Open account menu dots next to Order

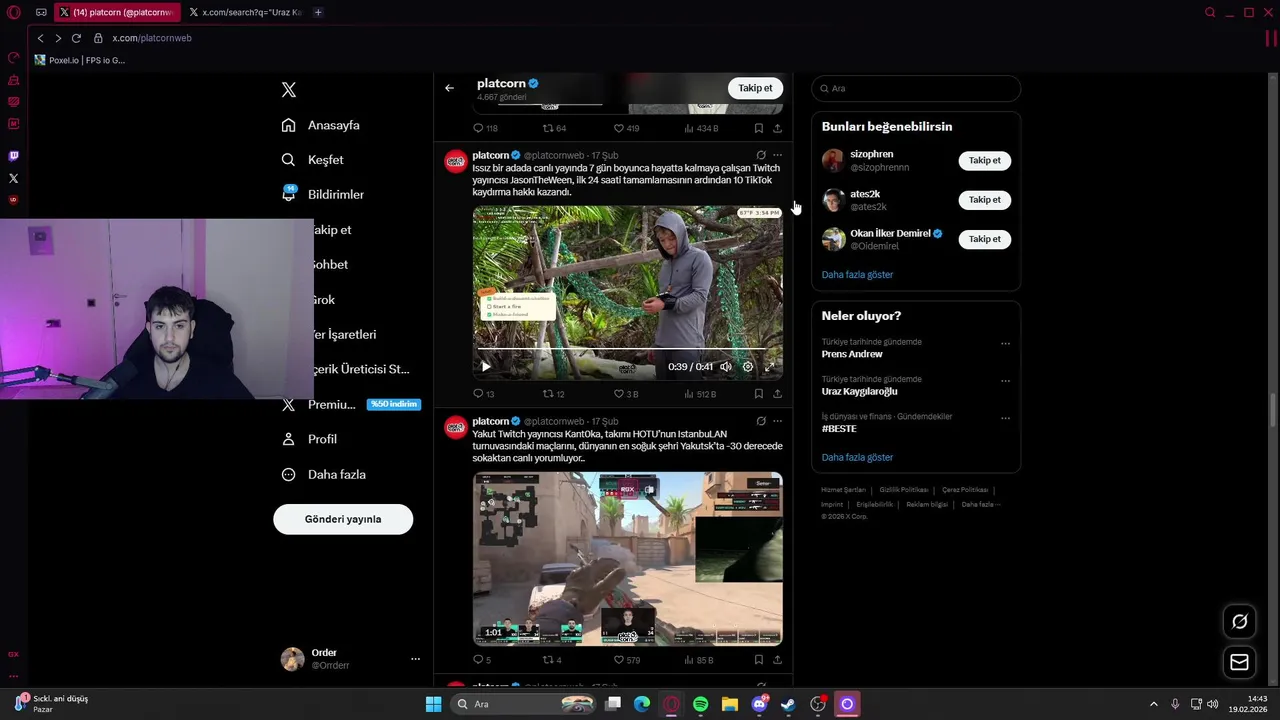[415, 659]
